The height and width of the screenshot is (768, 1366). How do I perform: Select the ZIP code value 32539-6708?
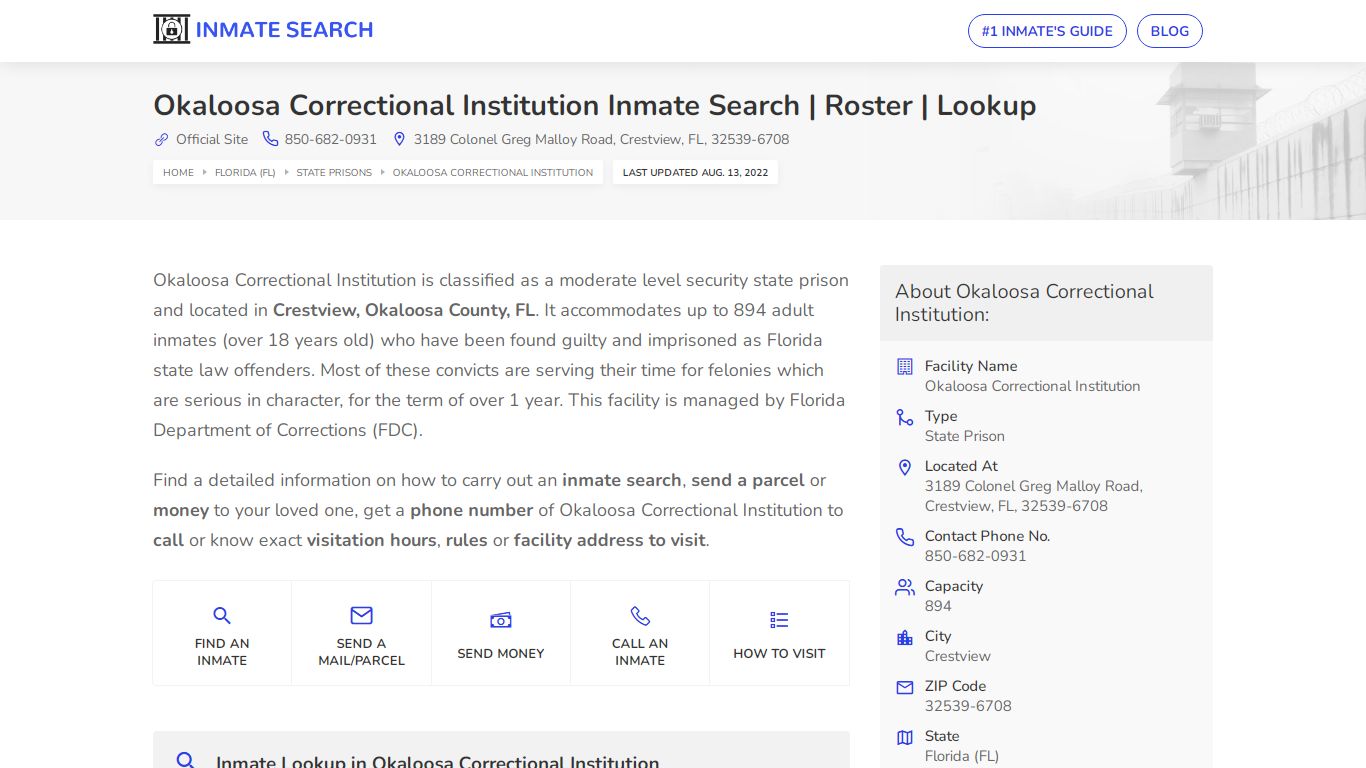coord(968,706)
